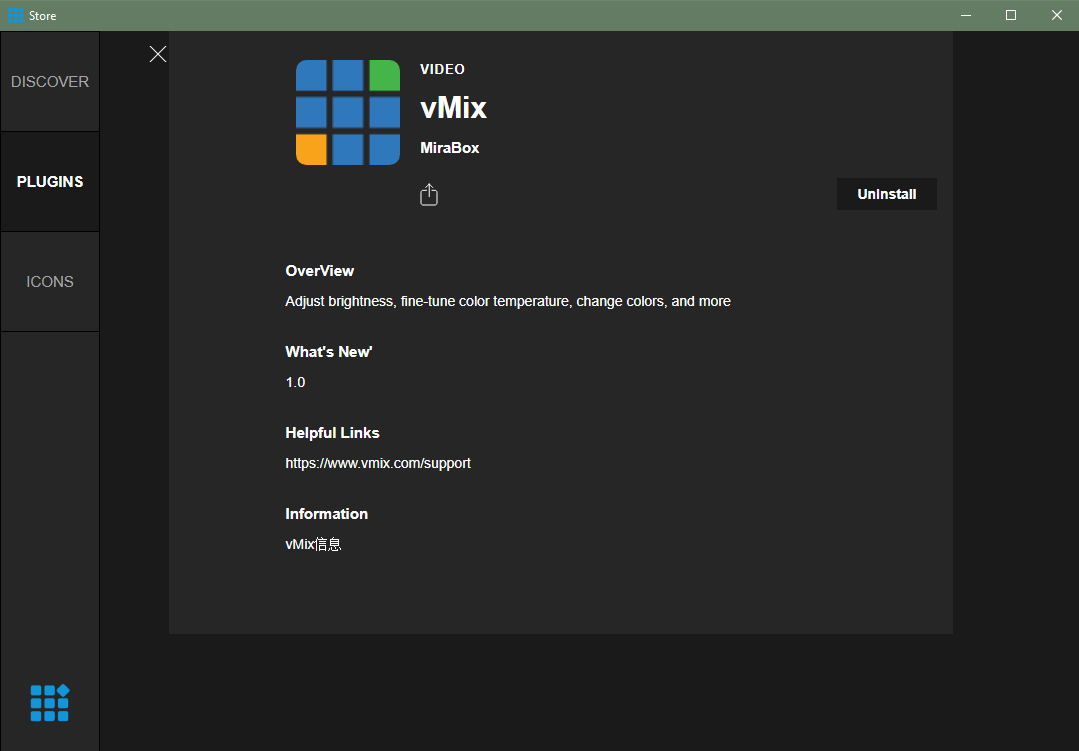Image resolution: width=1079 pixels, height=751 pixels.
Task: Click the VIDEO category label
Action: 442,69
